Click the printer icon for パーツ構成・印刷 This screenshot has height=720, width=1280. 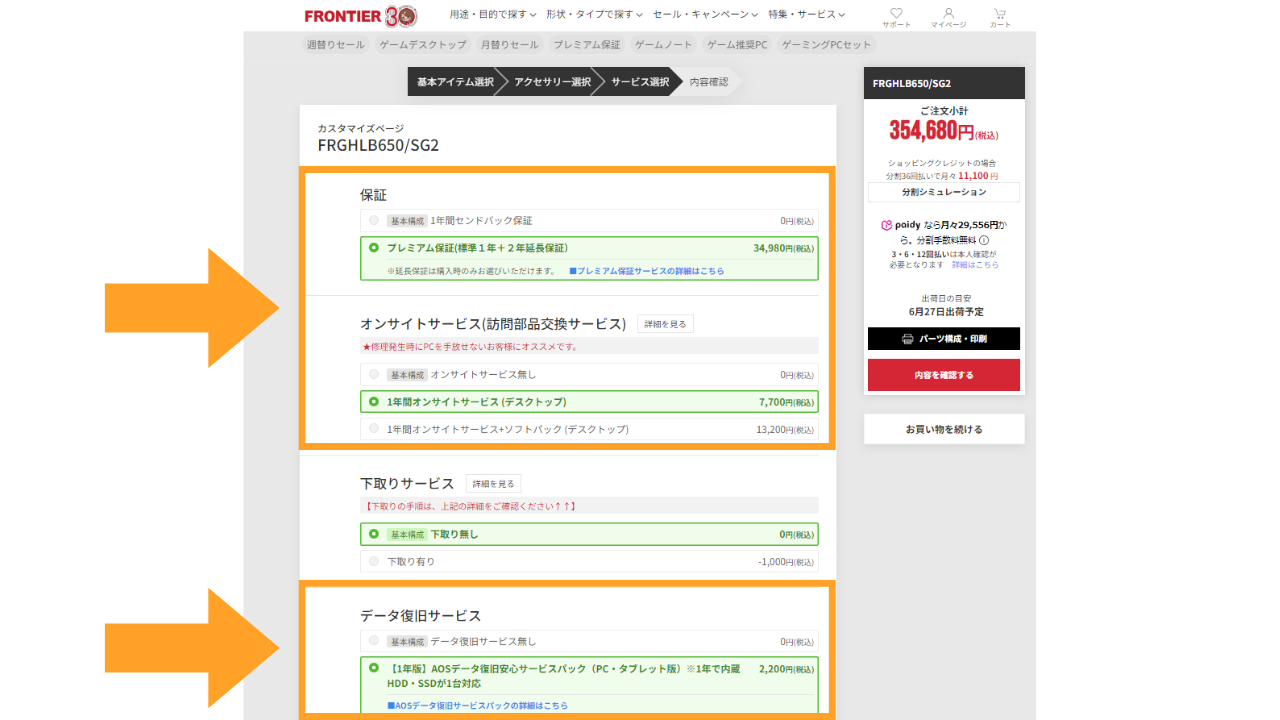907,339
